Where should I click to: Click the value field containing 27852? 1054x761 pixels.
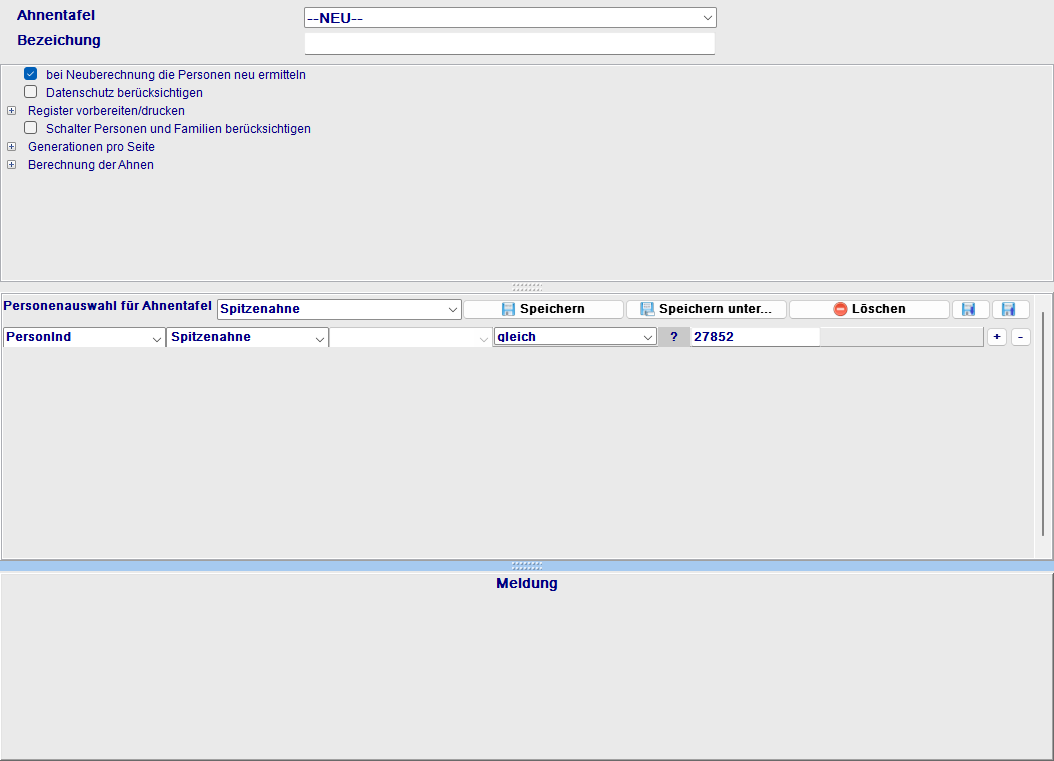pyautogui.click(x=754, y=337)
